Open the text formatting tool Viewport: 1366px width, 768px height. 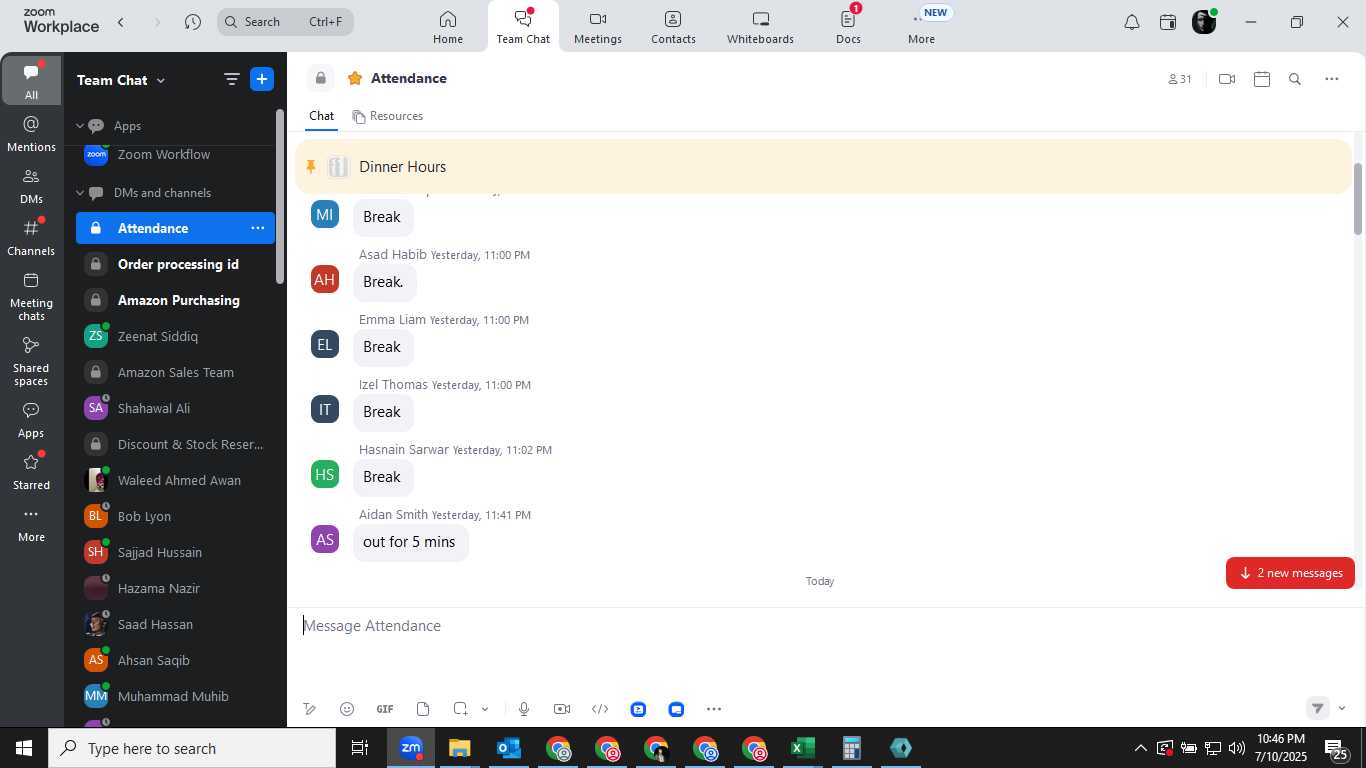click(310, 709)
